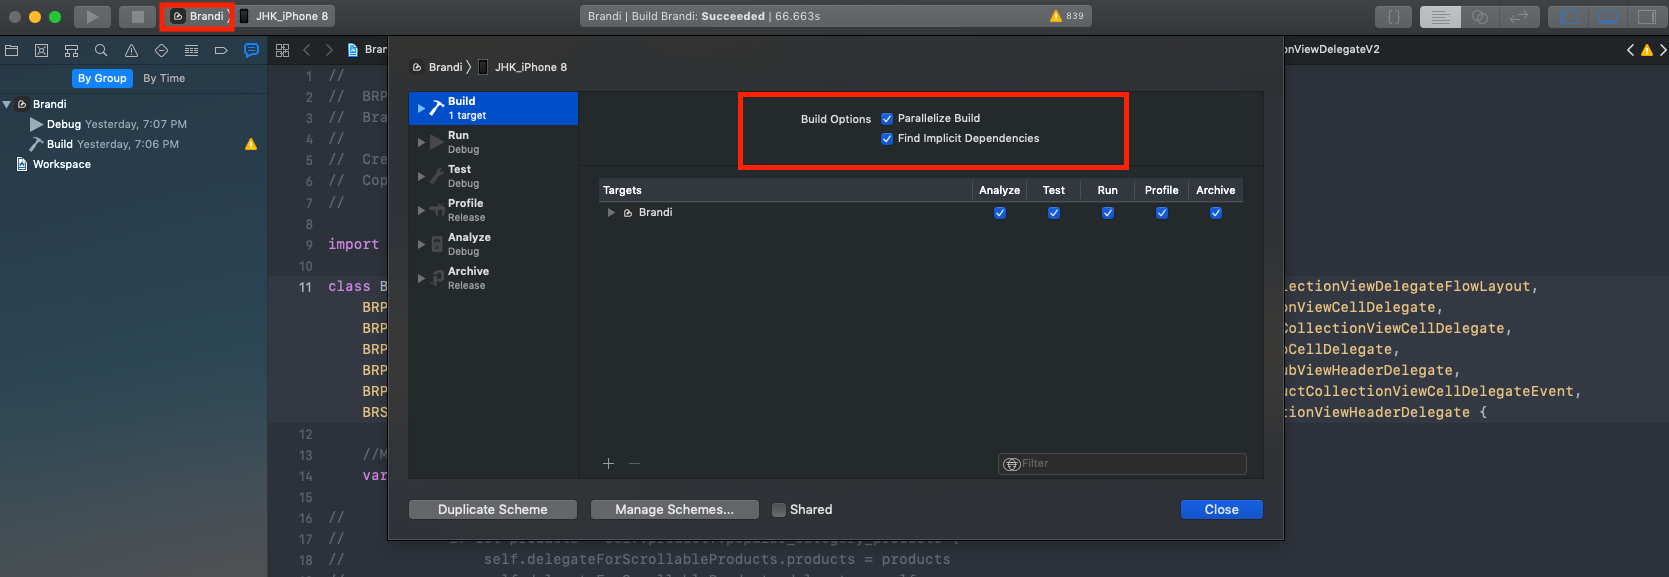Screen dimensions: 1669x577
Task: Click the add target plus button
Action: tap(608, 463)
